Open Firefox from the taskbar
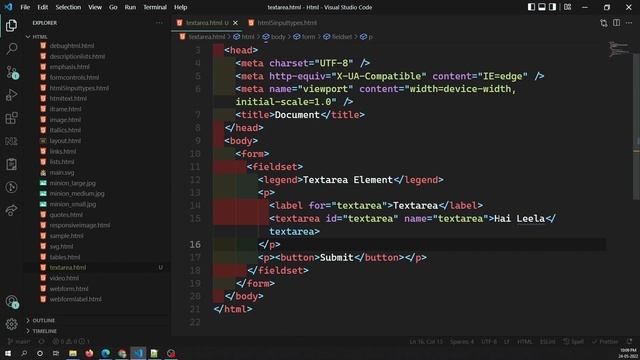 coord(89,353)
